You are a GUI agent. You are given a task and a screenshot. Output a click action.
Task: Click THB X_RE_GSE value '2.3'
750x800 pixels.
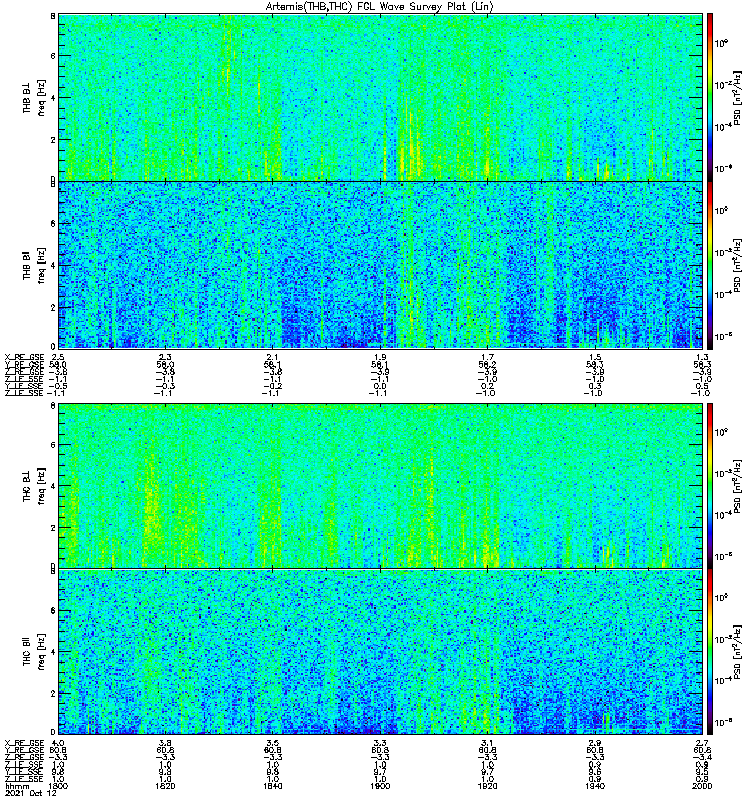click(x=165, y=357)
